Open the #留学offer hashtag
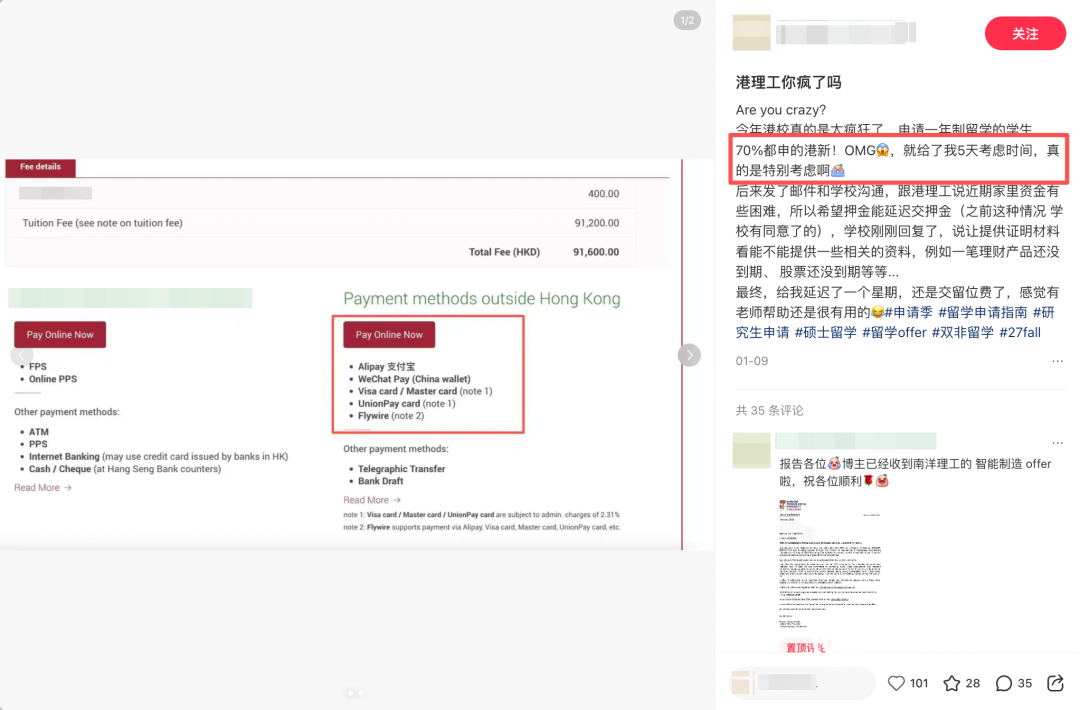This screenshot has height=710, width=1080. coord(894,332)
